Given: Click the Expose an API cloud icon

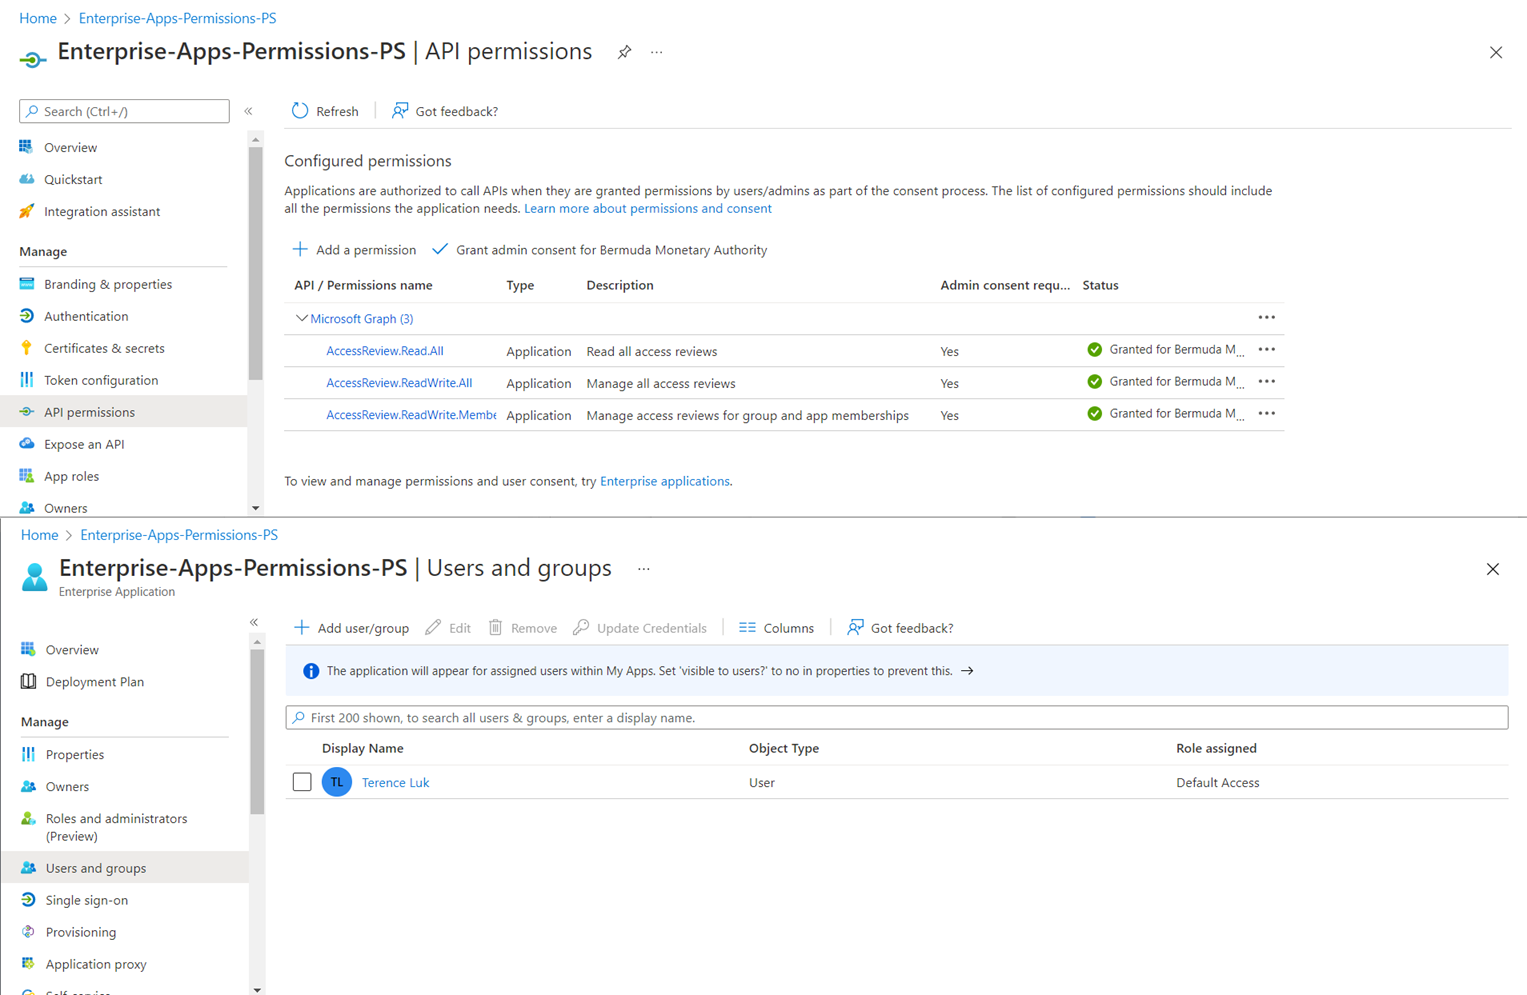Looking at the screenshot, I should (27, 444).
